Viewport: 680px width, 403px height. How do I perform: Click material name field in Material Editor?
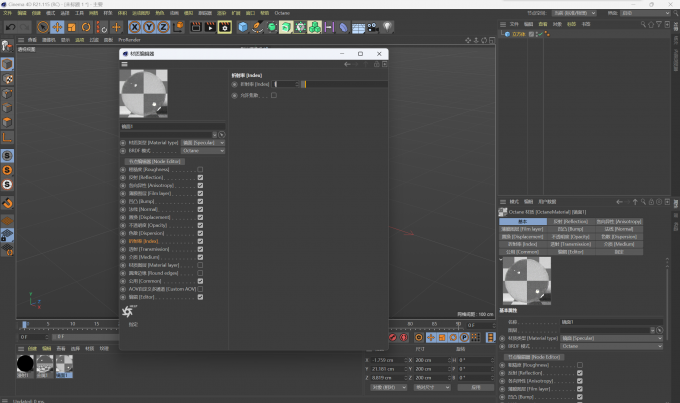coord(172,127)
